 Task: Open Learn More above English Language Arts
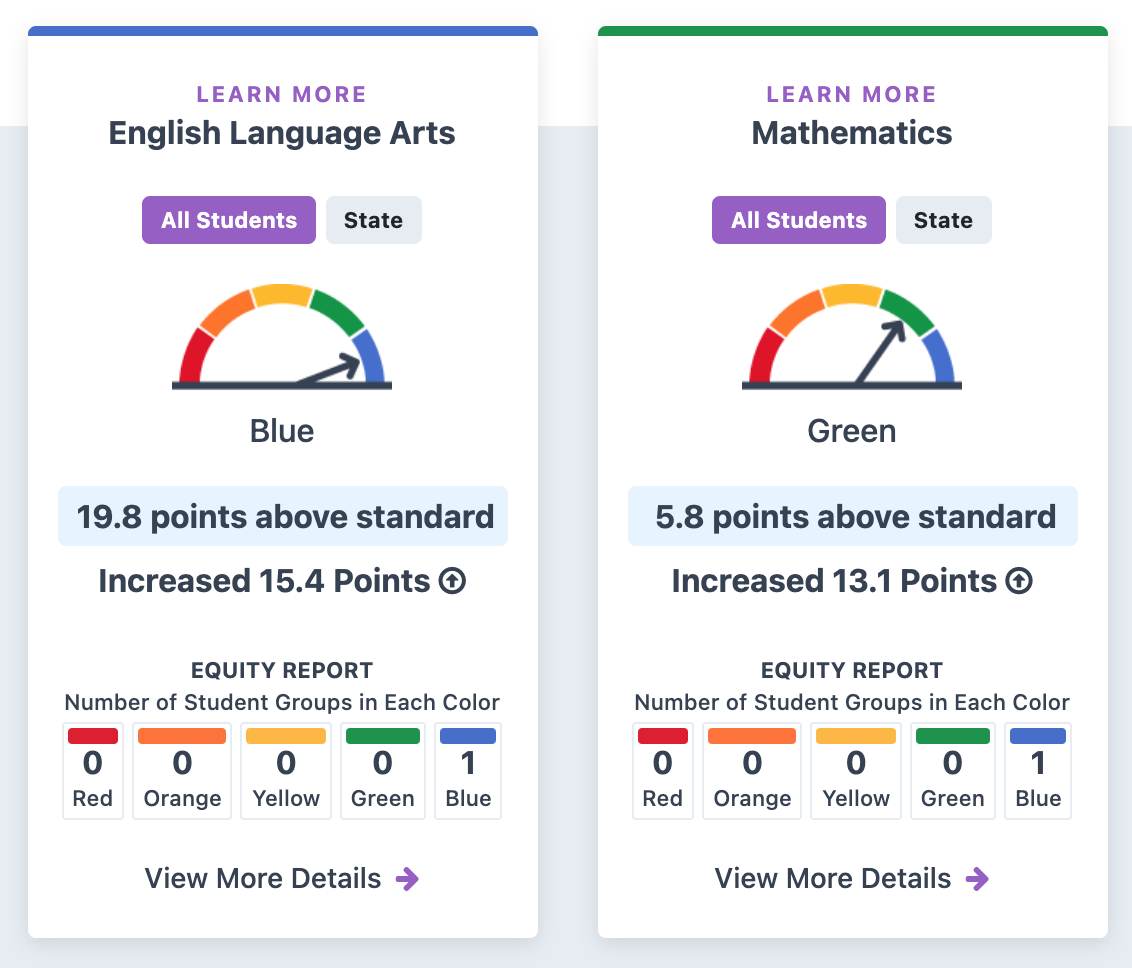pyautogui.click(x=282, y=95)
